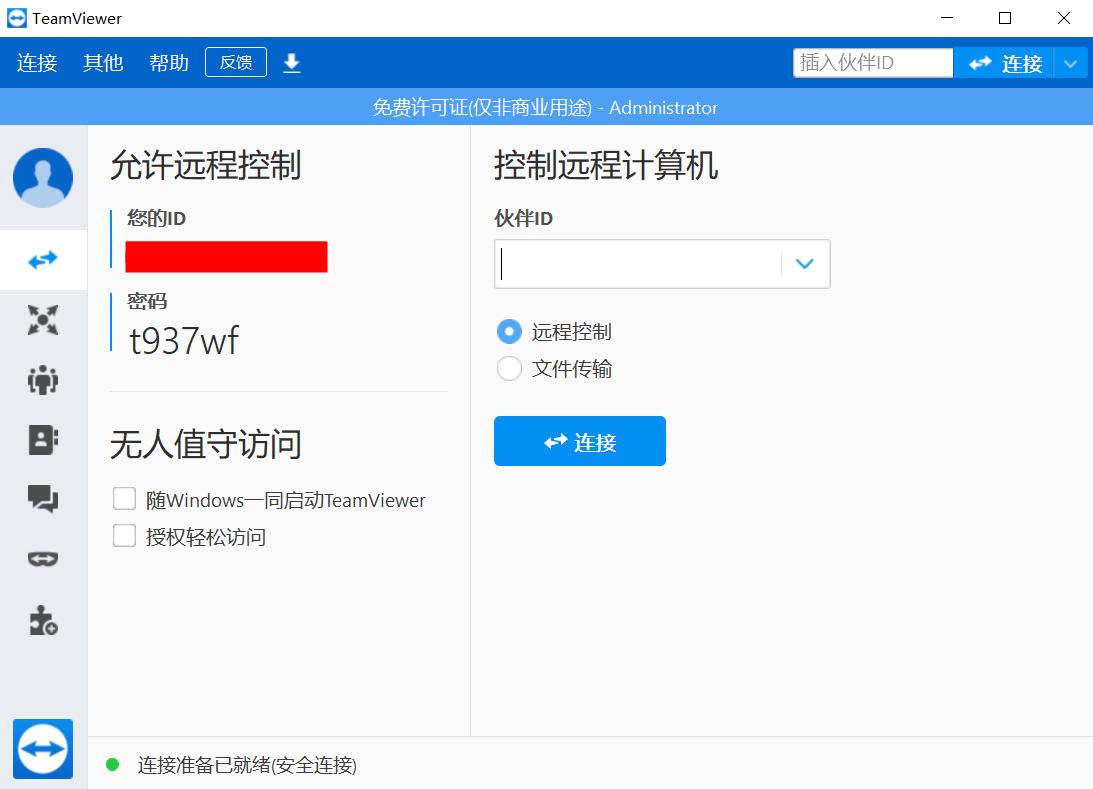Enable 授权轻松访问 checkbox
1093x789 pixels.
pos(124,536)
